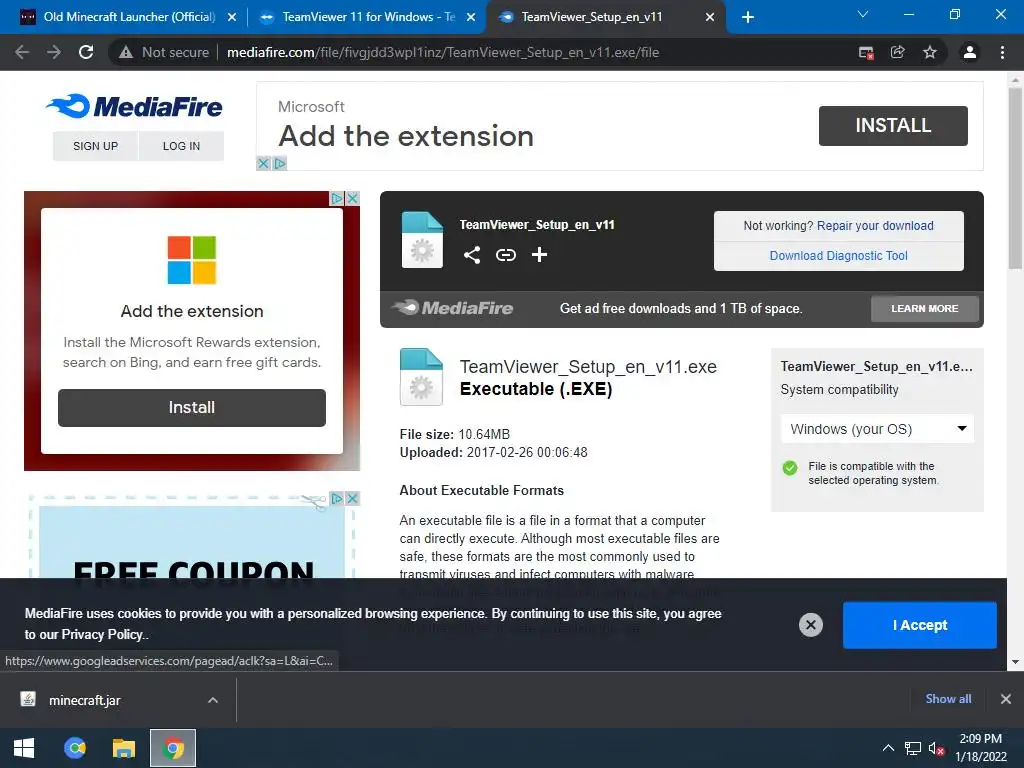Open the Chrome three-dot menu
1024x768 pixels.
click(1002, 52)
